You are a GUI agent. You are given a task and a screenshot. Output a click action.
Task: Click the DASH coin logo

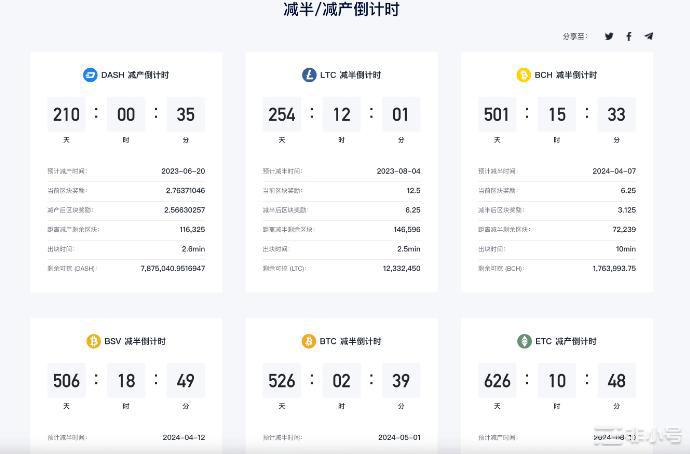point(90,75)
